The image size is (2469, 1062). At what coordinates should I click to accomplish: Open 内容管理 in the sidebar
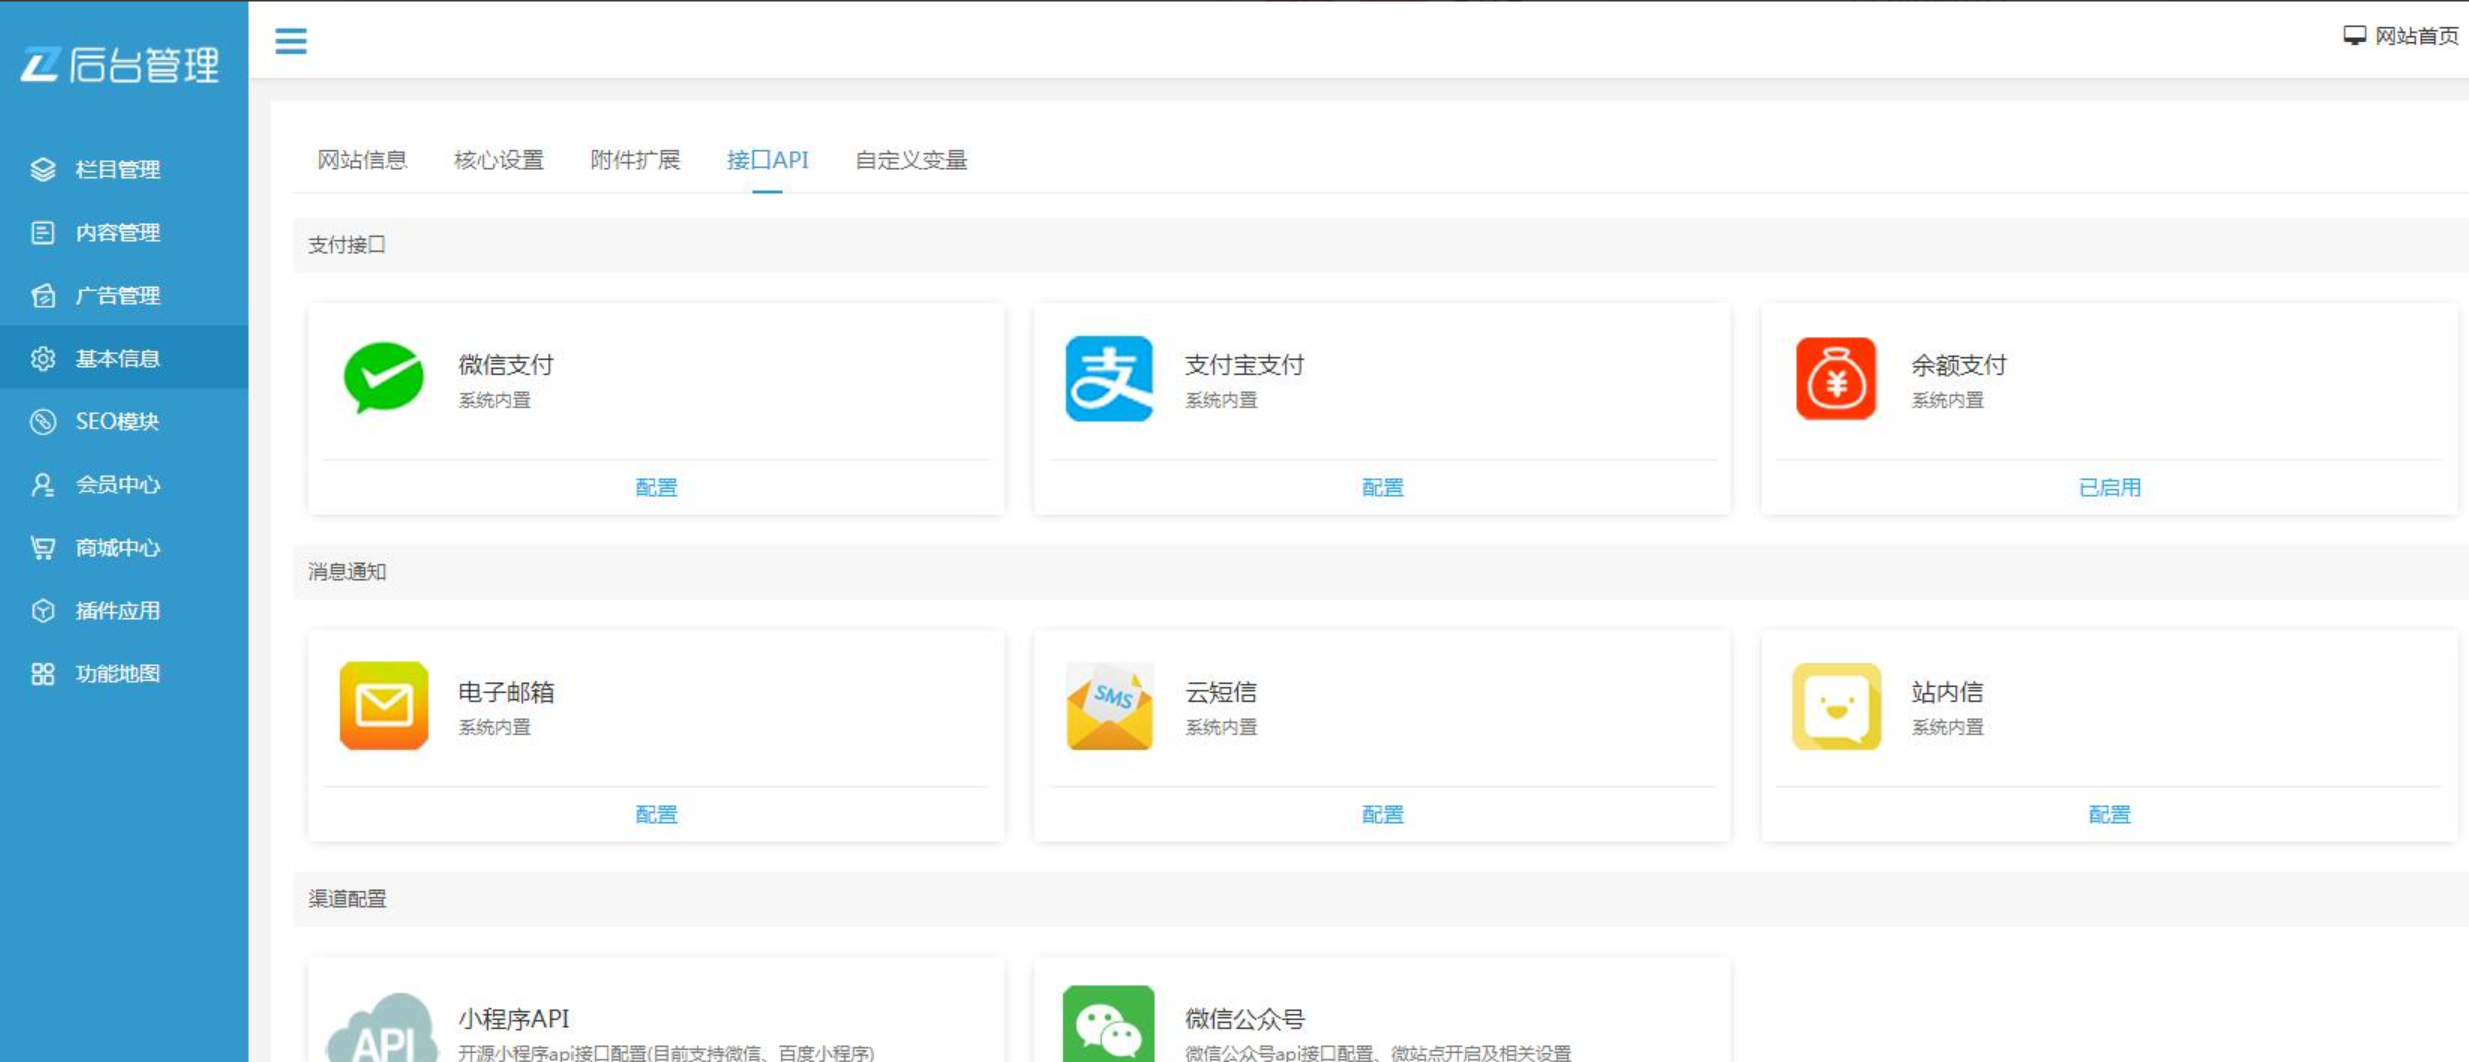[x=124, y=232]
